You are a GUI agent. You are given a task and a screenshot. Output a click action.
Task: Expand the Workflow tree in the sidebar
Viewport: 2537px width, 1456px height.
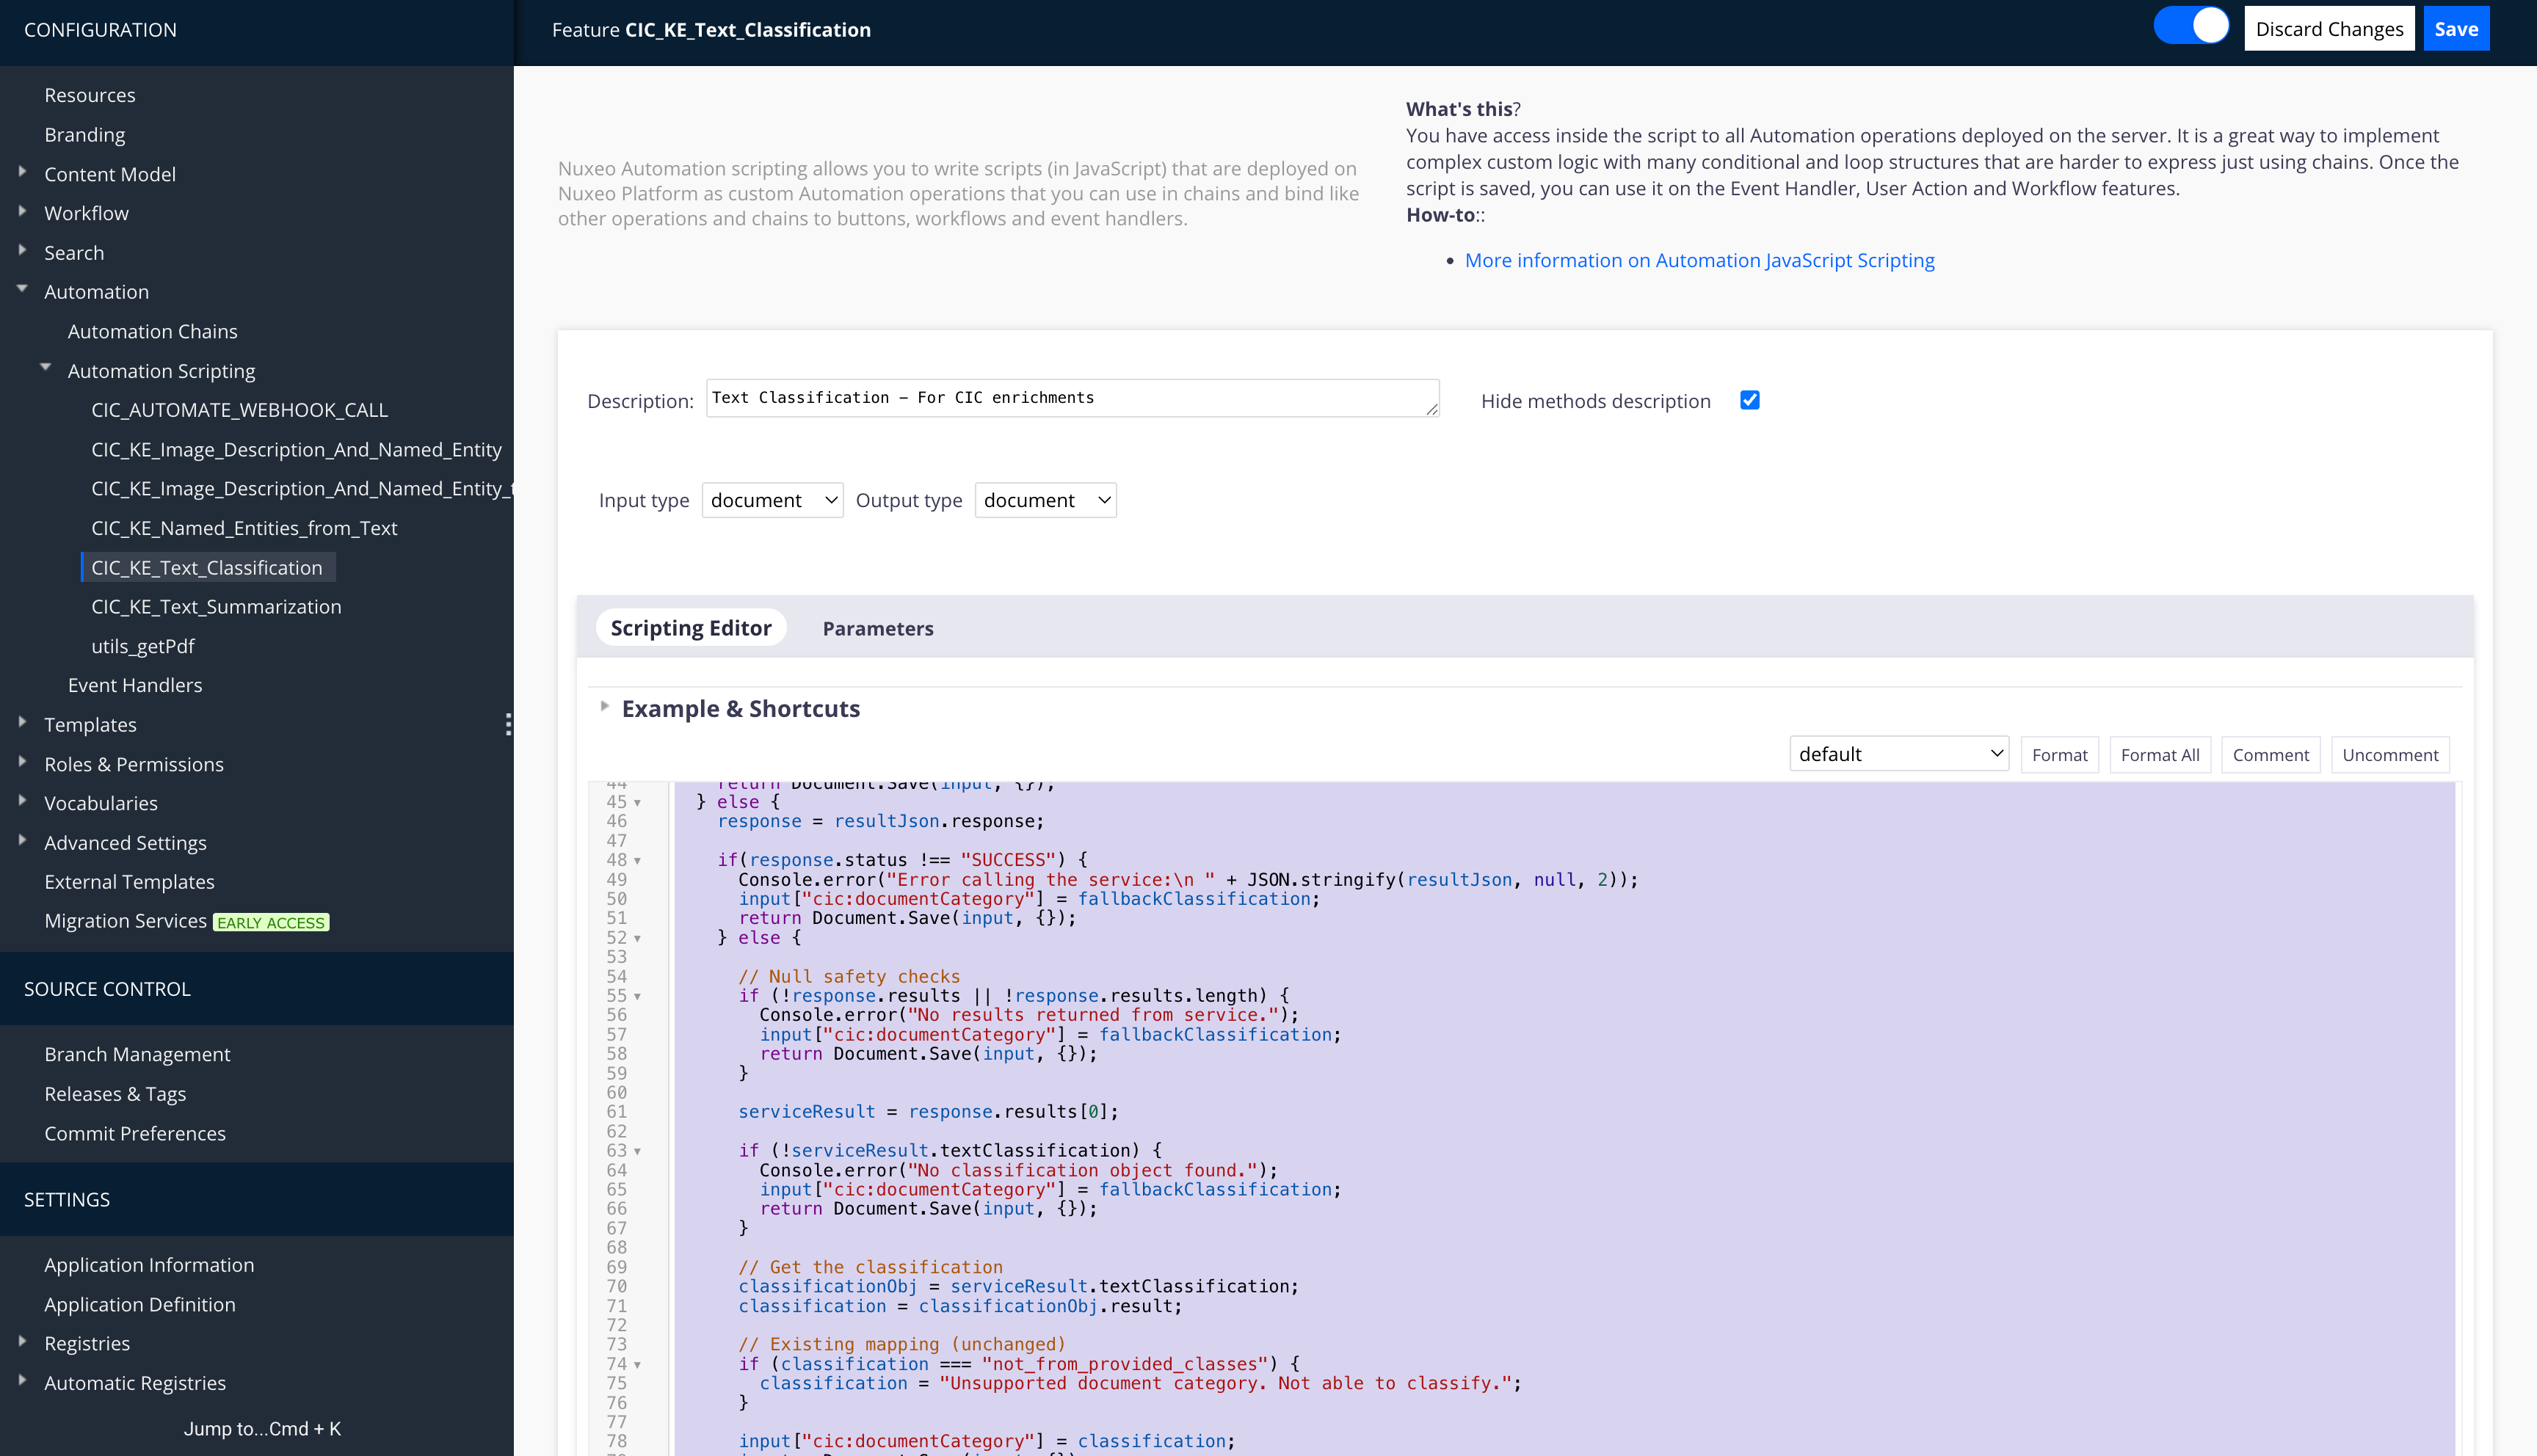tap(22, 212)
